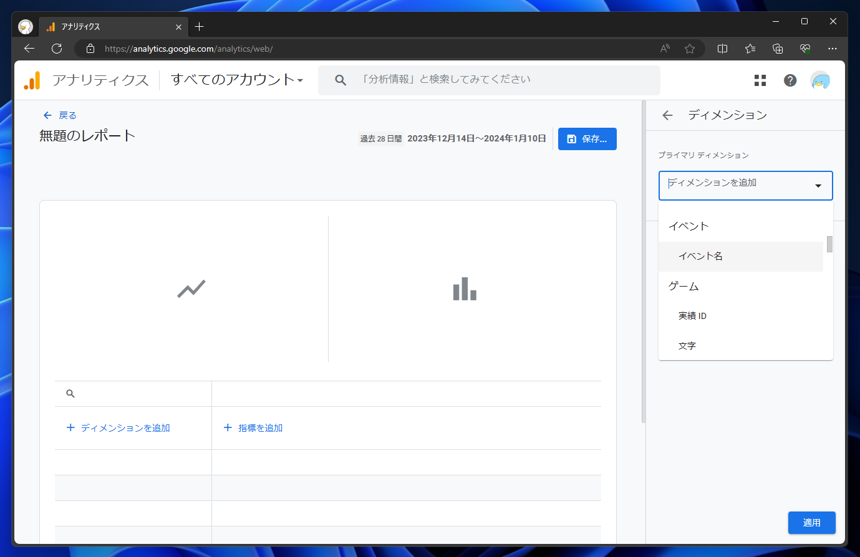Close the アナリティクス tab
Viewport: 860px width, 557px height.
(x=178, y=27)
